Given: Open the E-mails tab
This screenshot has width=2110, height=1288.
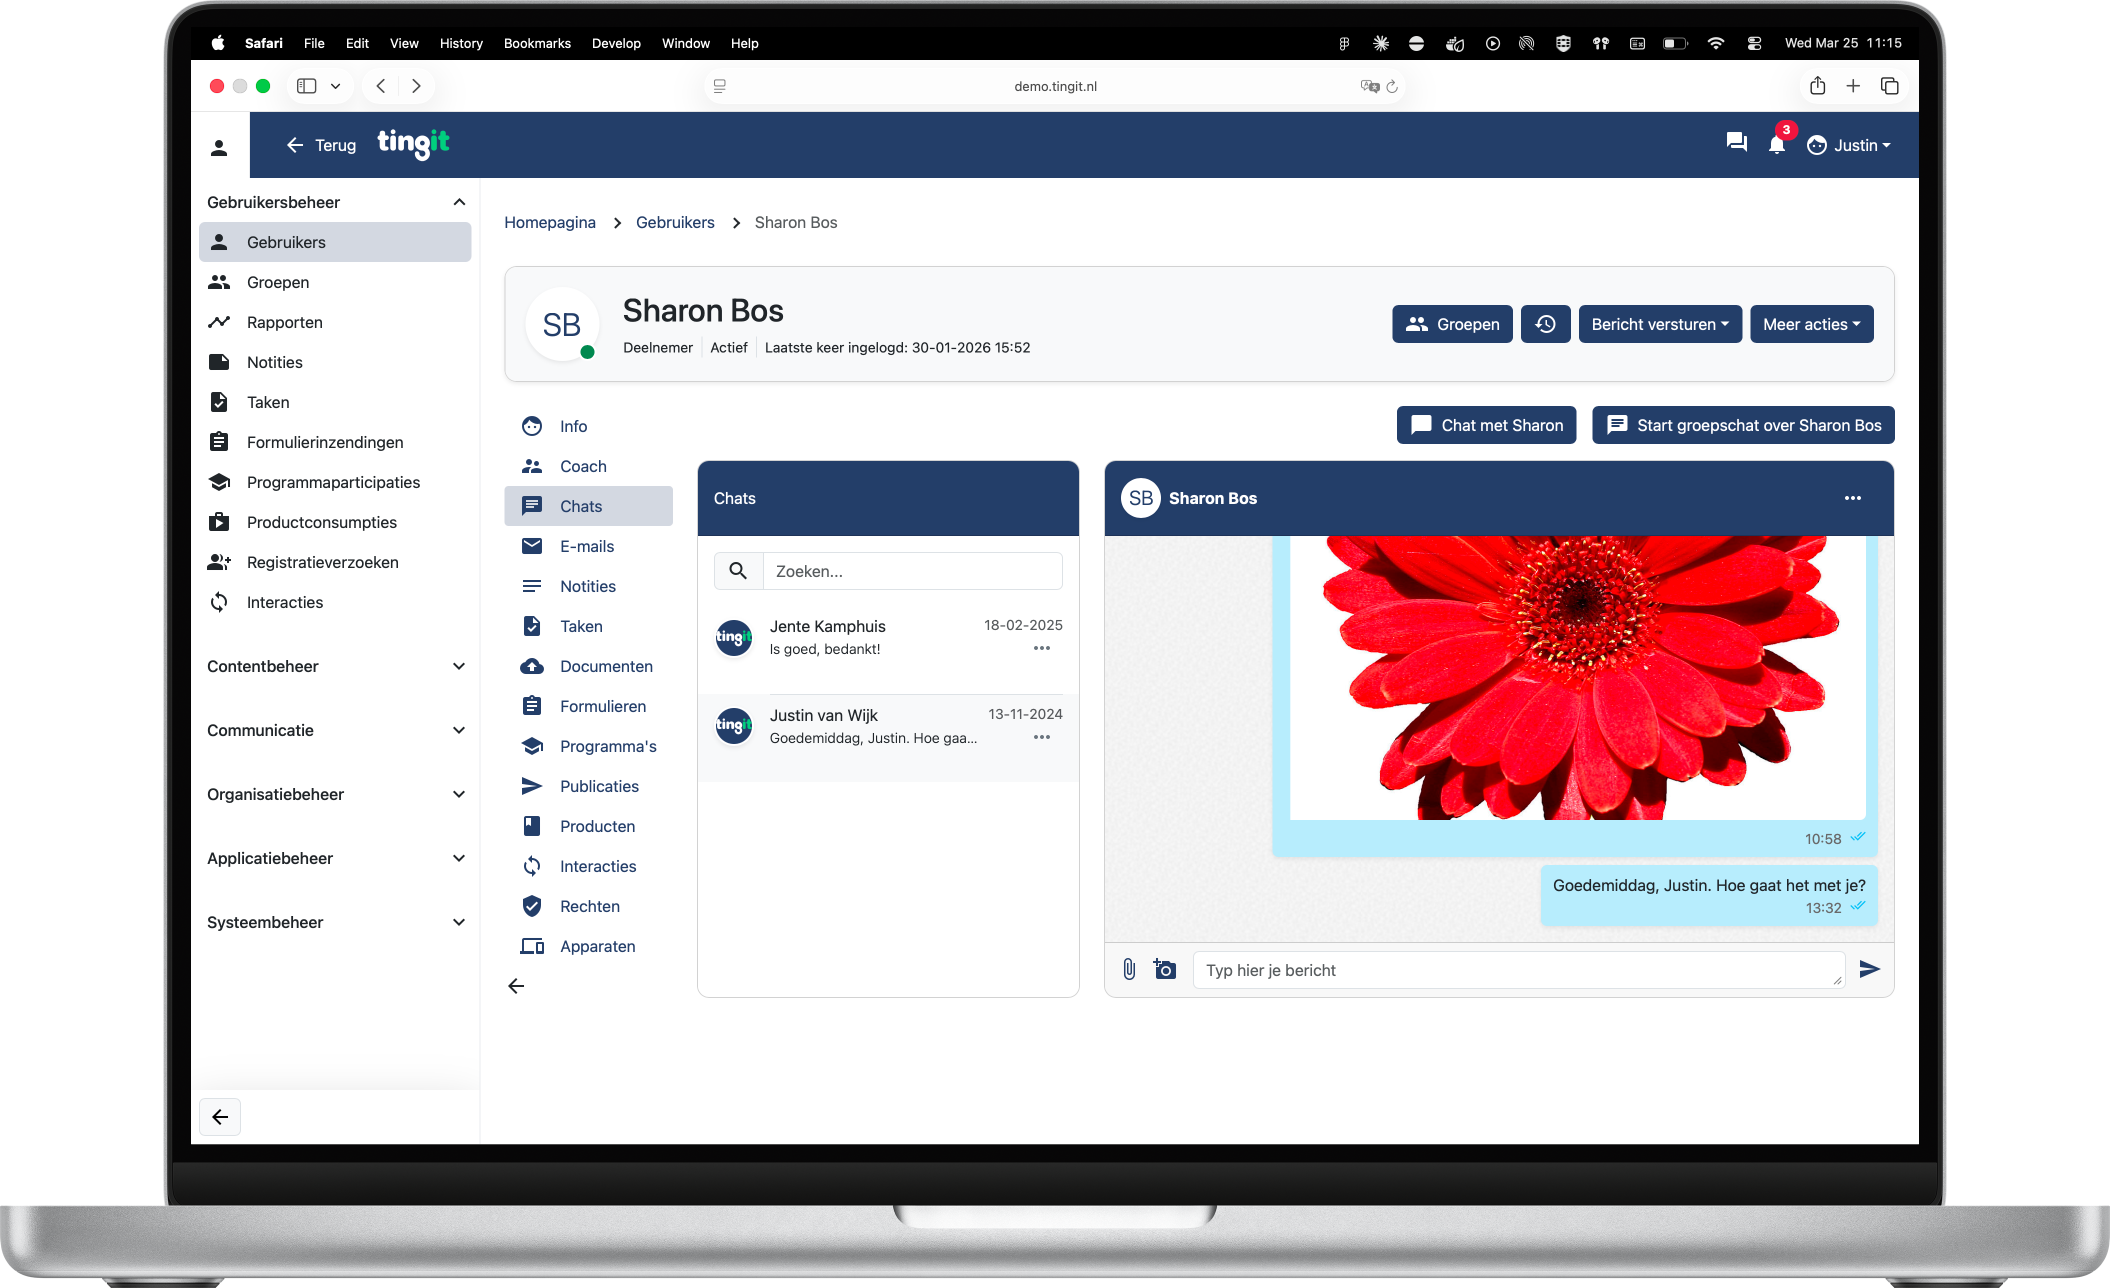Looking at the screenshot, I should 589,546.
